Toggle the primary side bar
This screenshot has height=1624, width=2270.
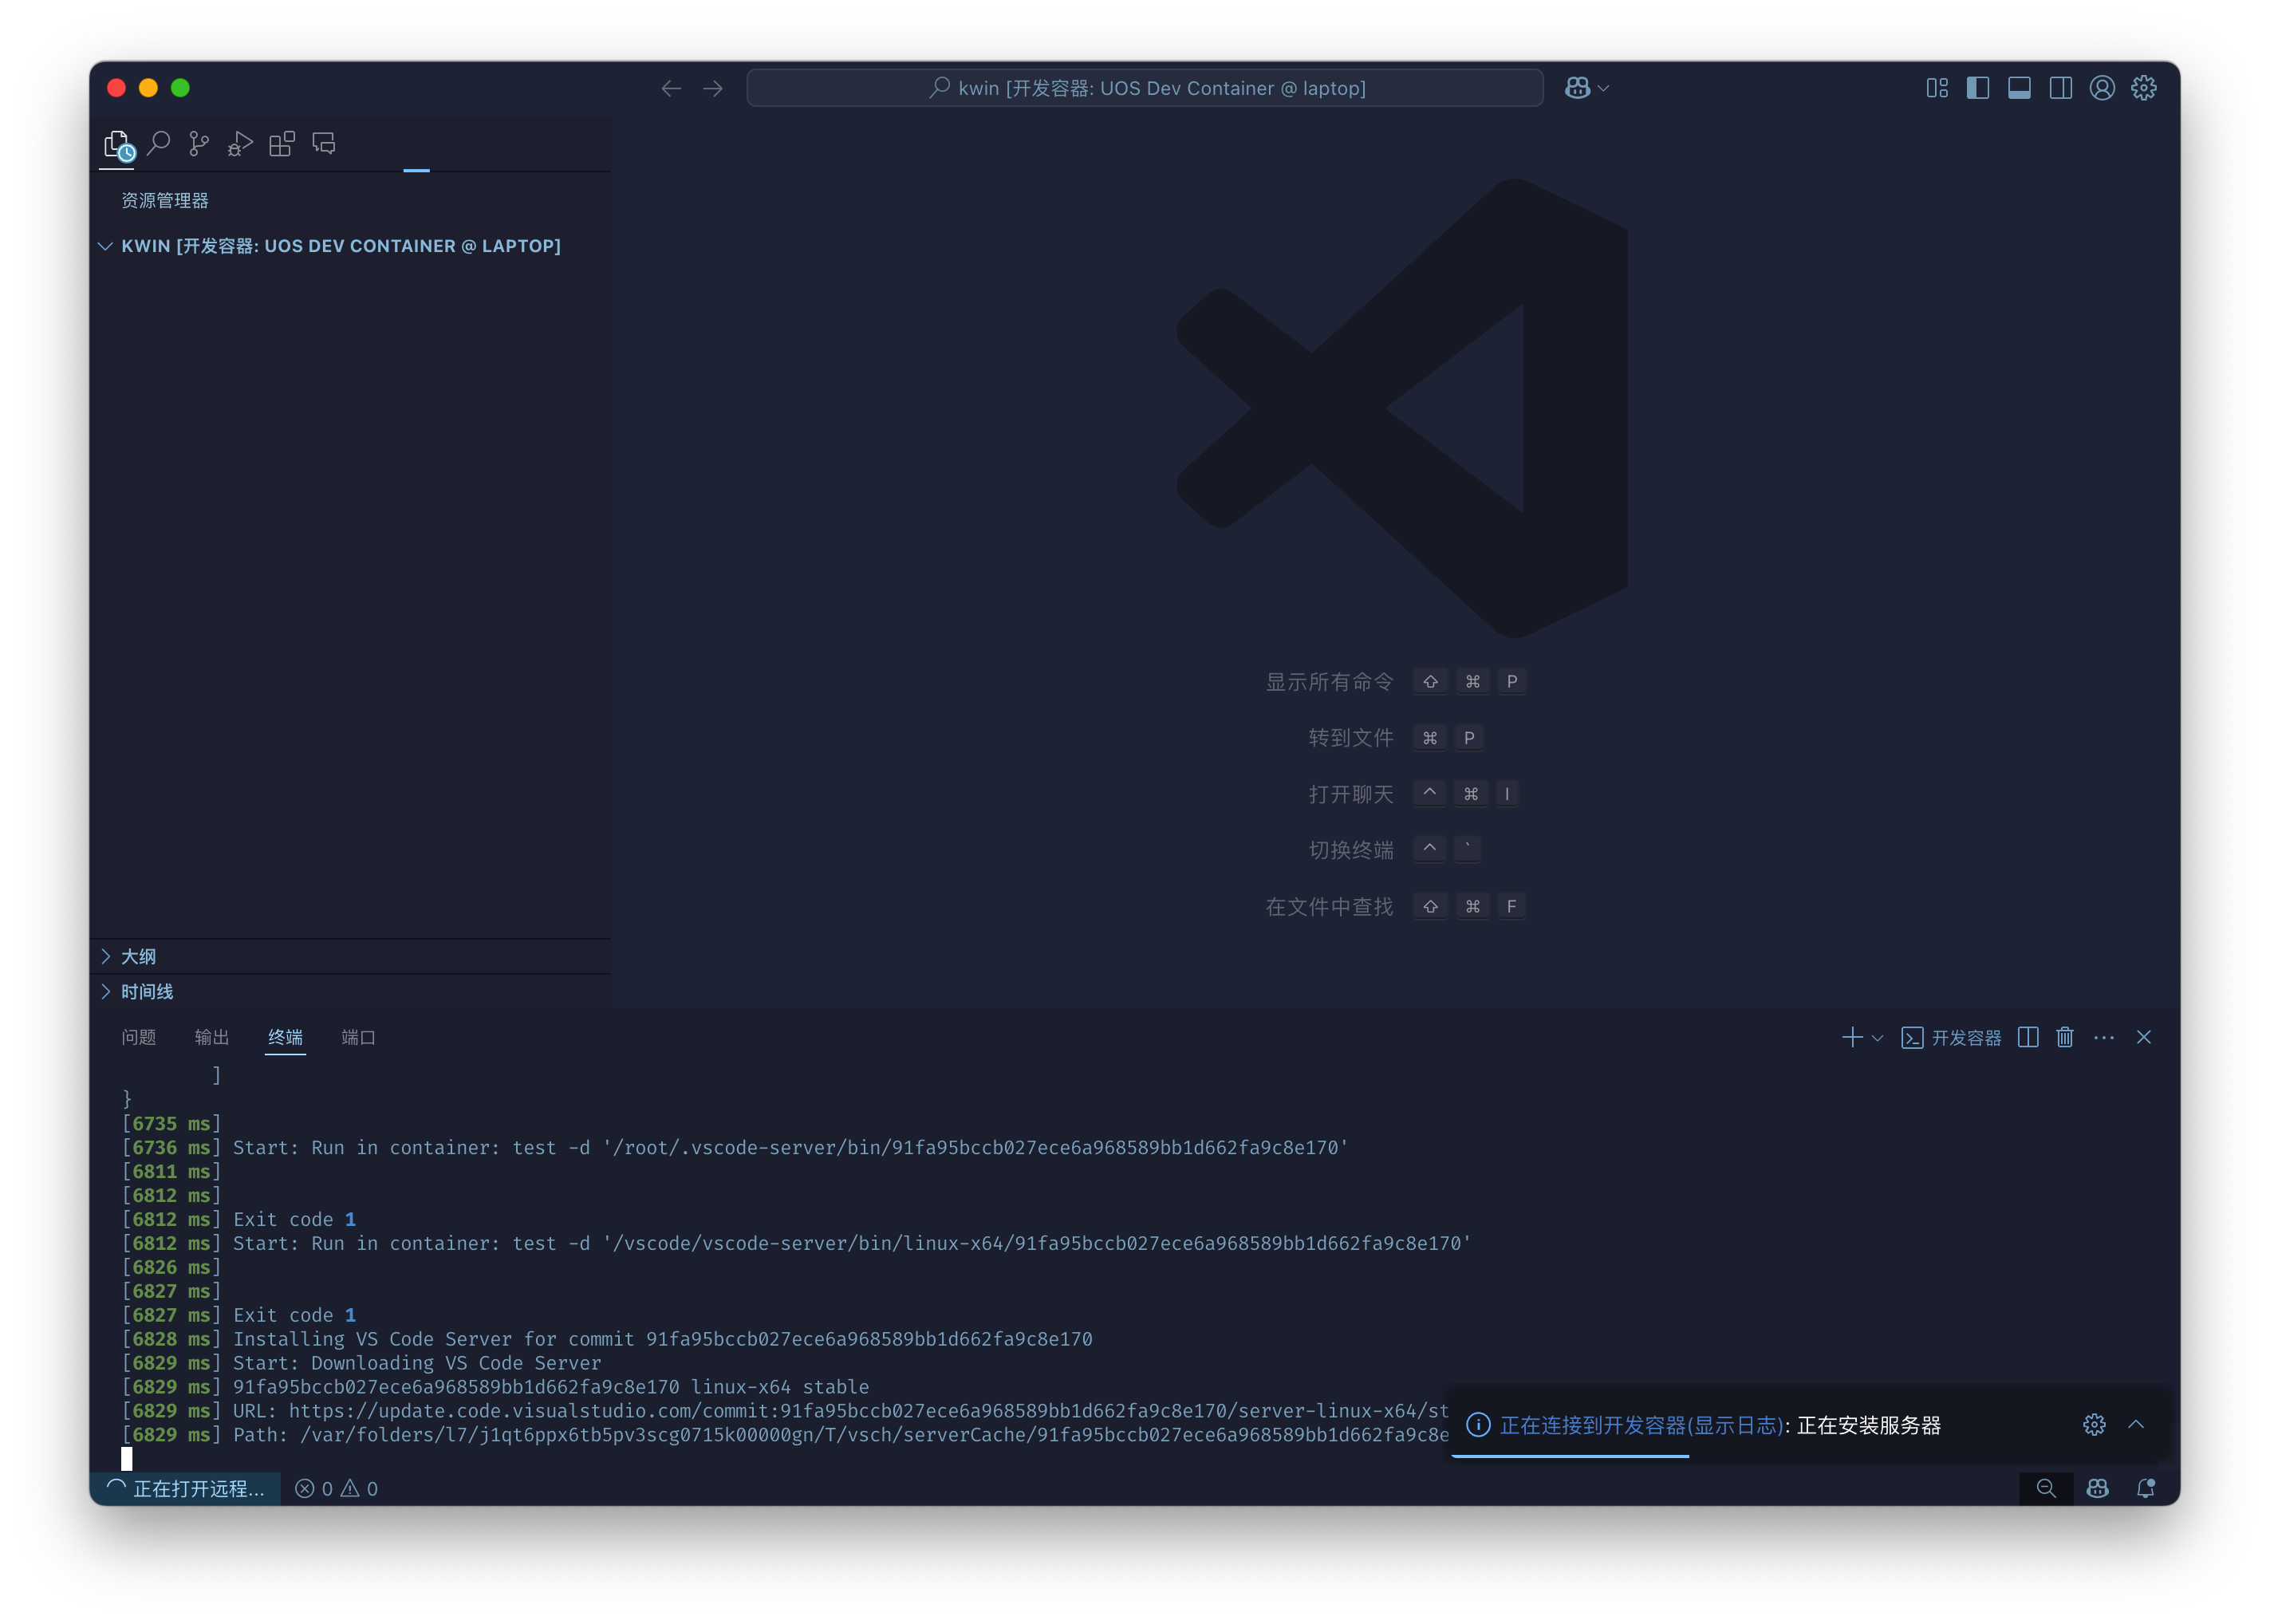(1977, 88)
